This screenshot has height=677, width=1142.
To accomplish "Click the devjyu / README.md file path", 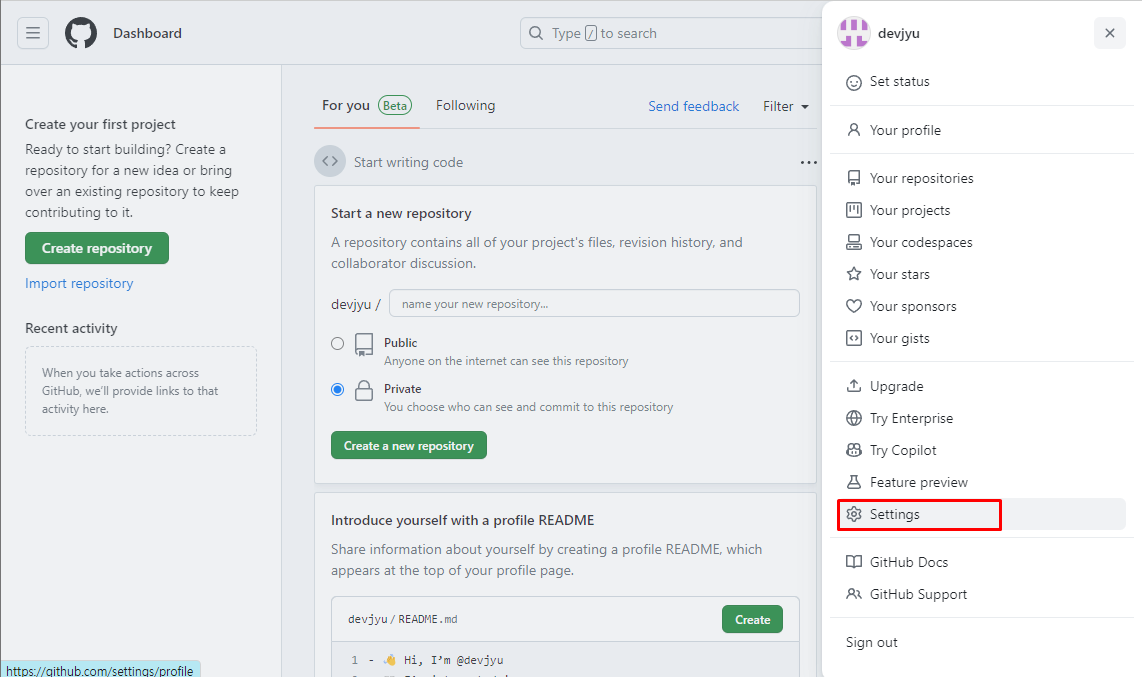I will (x=403, y=619).
